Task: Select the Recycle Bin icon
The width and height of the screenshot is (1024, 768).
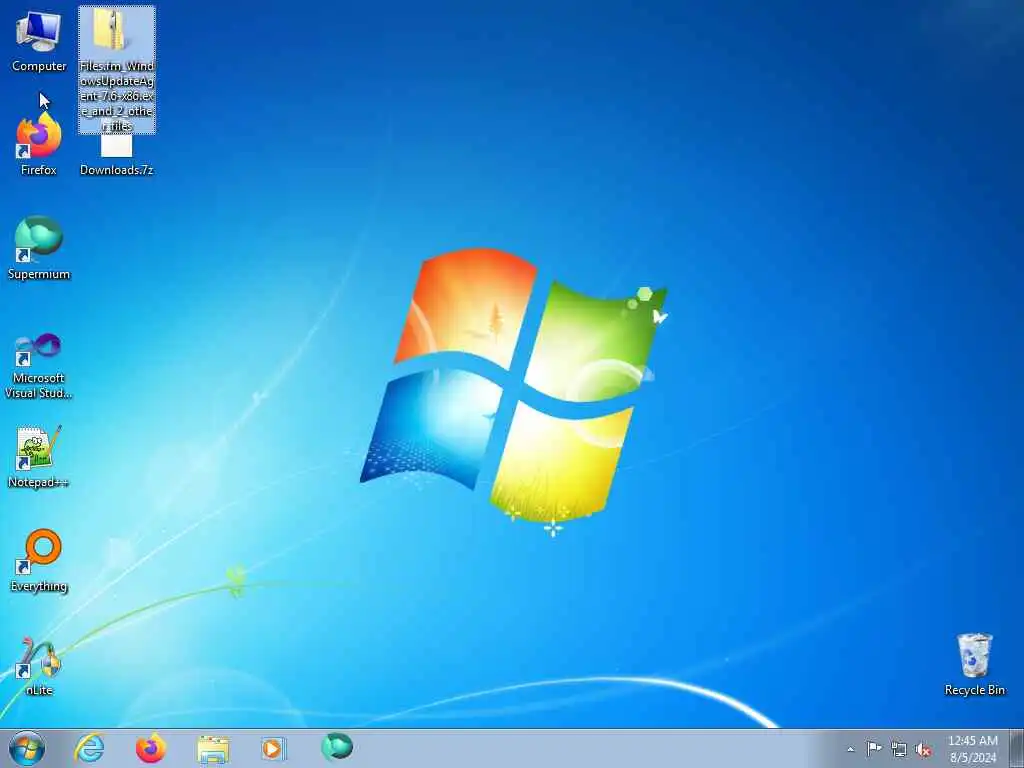Action: [974, 664]
